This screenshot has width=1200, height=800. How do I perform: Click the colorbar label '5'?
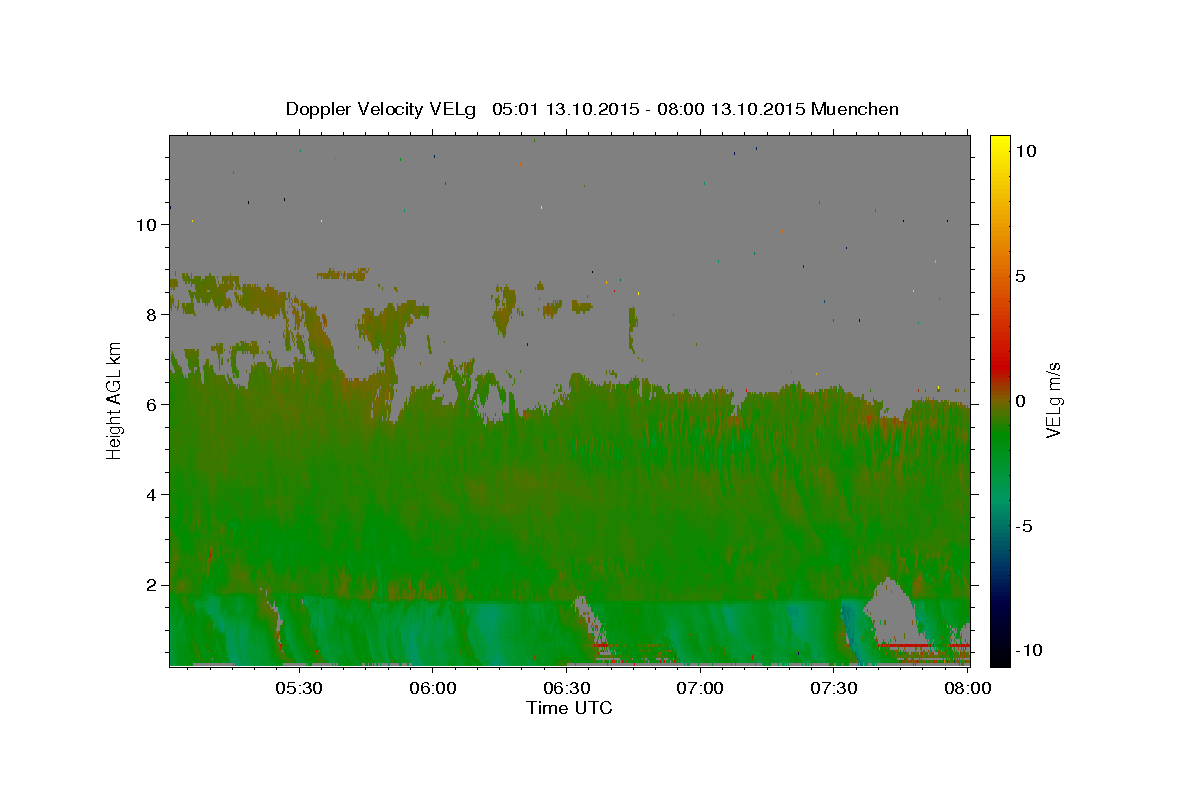coord(1020,276)
